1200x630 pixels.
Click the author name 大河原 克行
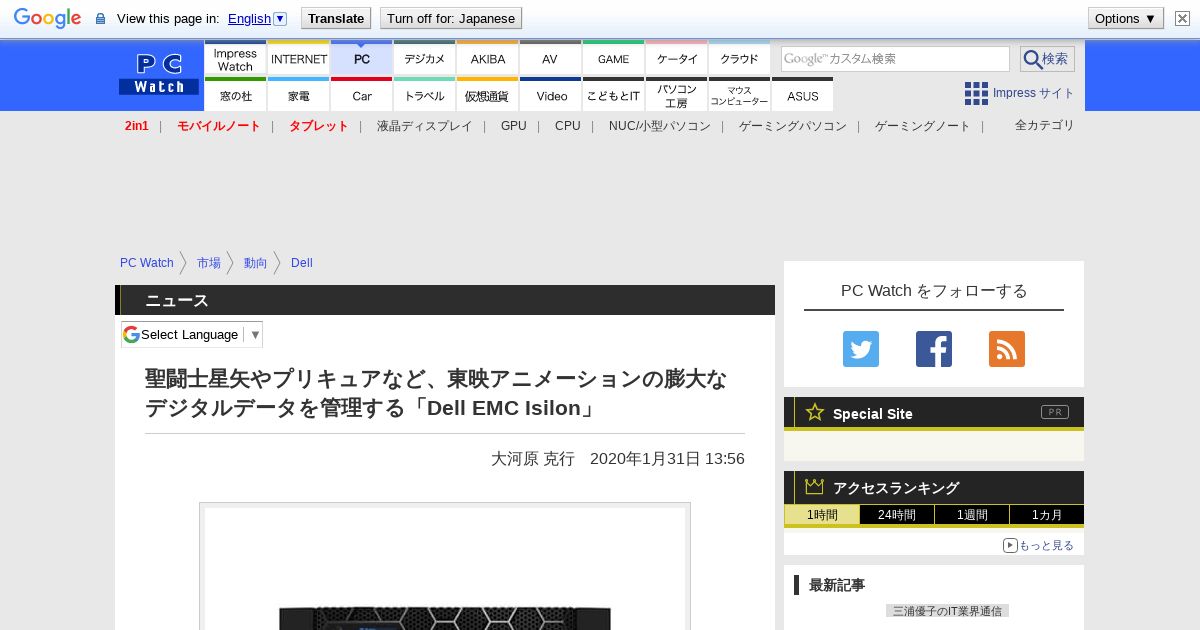[x=533, y=458]
